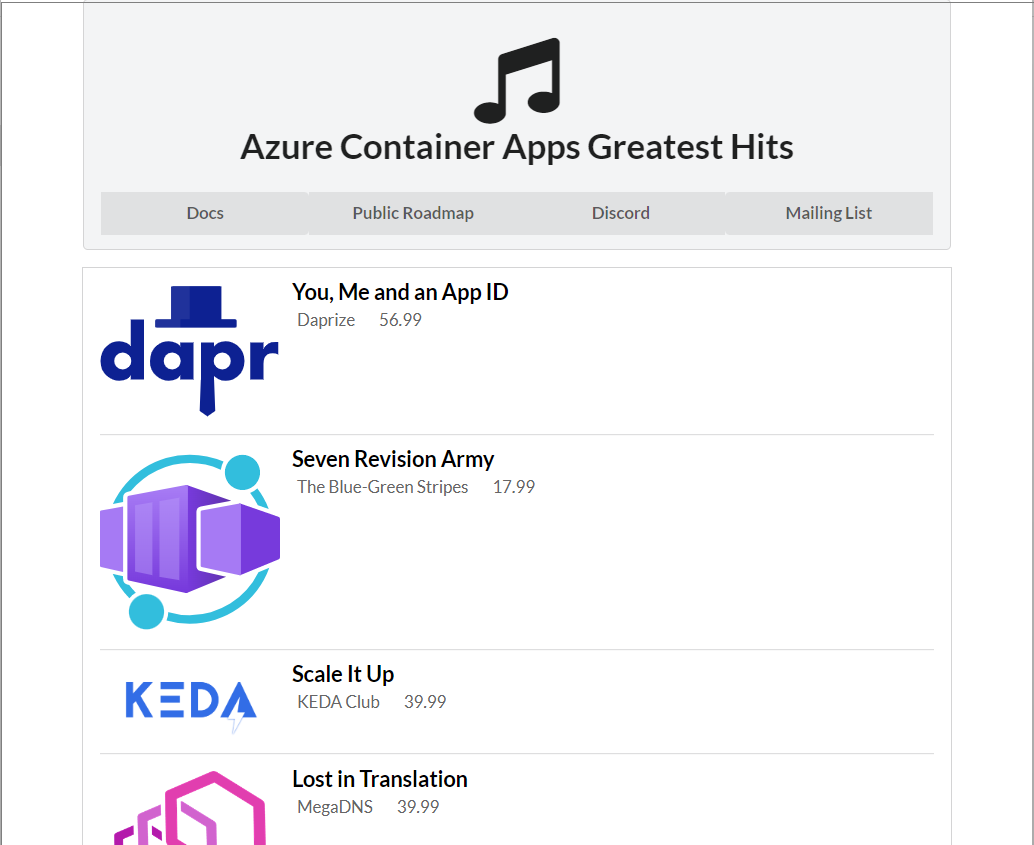Image resolution: width=1034 pixels, height=845 pixels.
Task: Click the music note logo icon
Action: pos(517,80)
